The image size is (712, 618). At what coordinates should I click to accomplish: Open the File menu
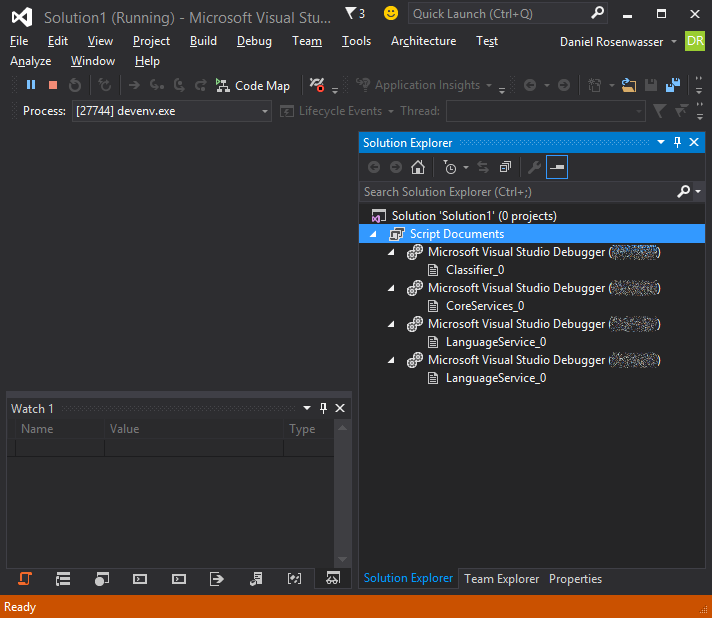19,41
